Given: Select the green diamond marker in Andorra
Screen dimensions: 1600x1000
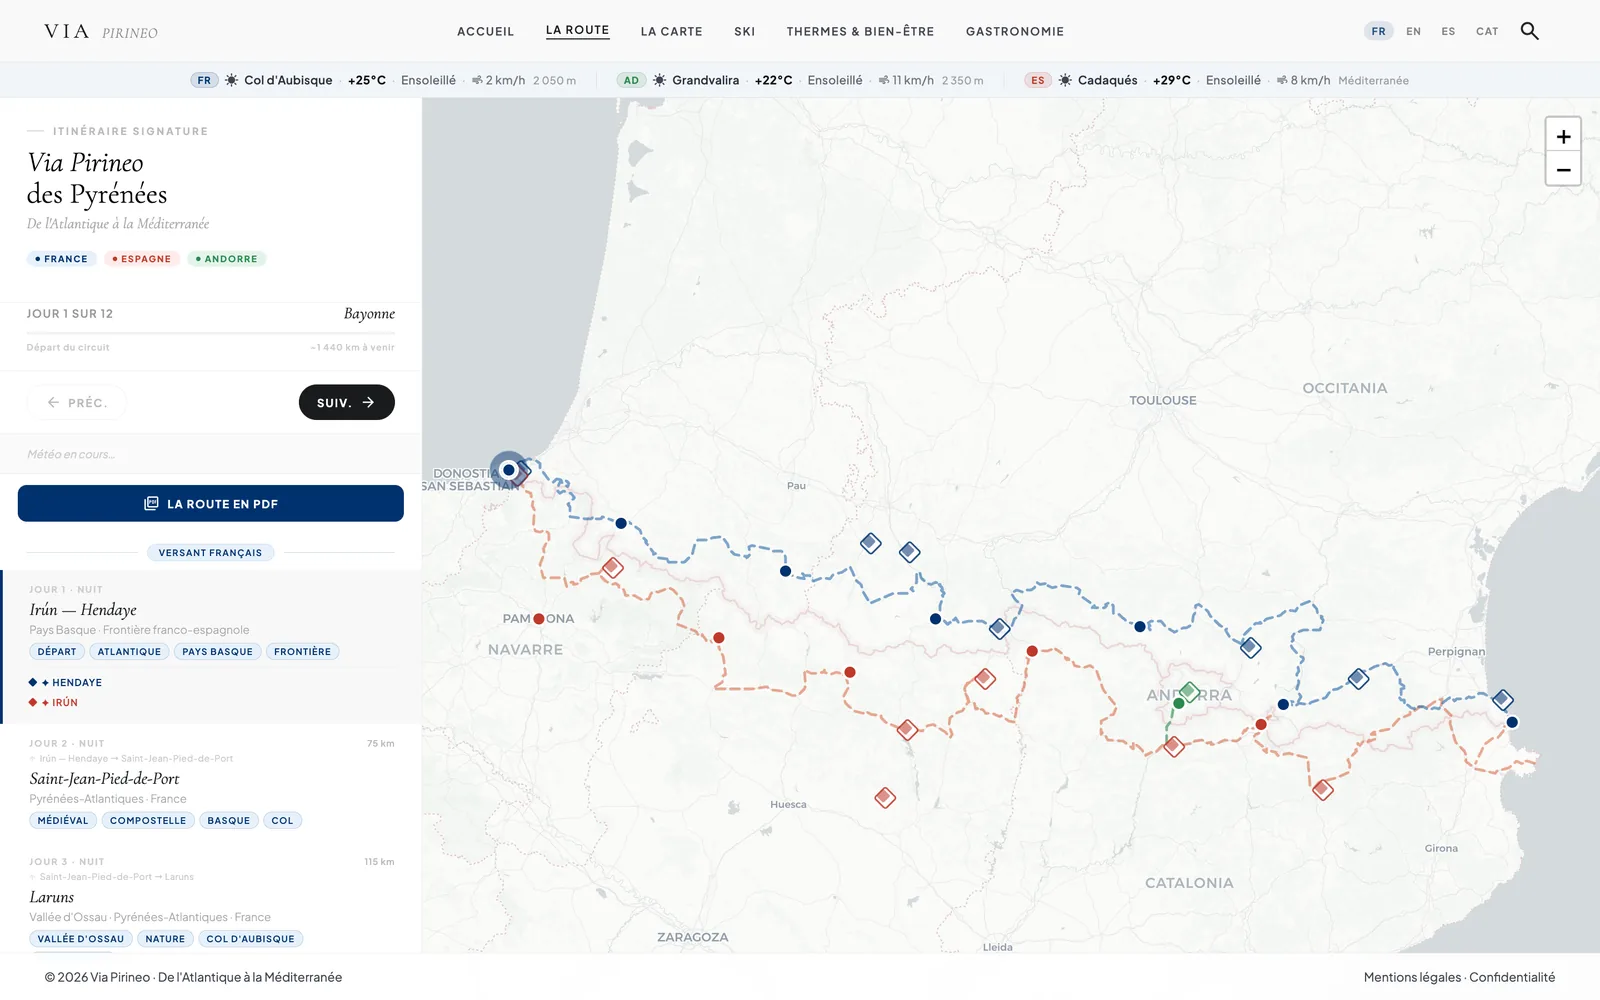Looking at the screenshot, I should pyautogui.click(x=1189, y=691).
